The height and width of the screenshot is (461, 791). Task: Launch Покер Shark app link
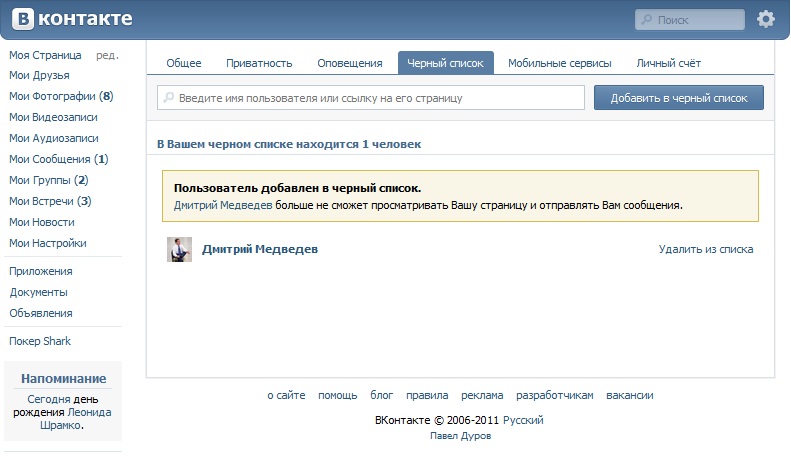[40, 341]
